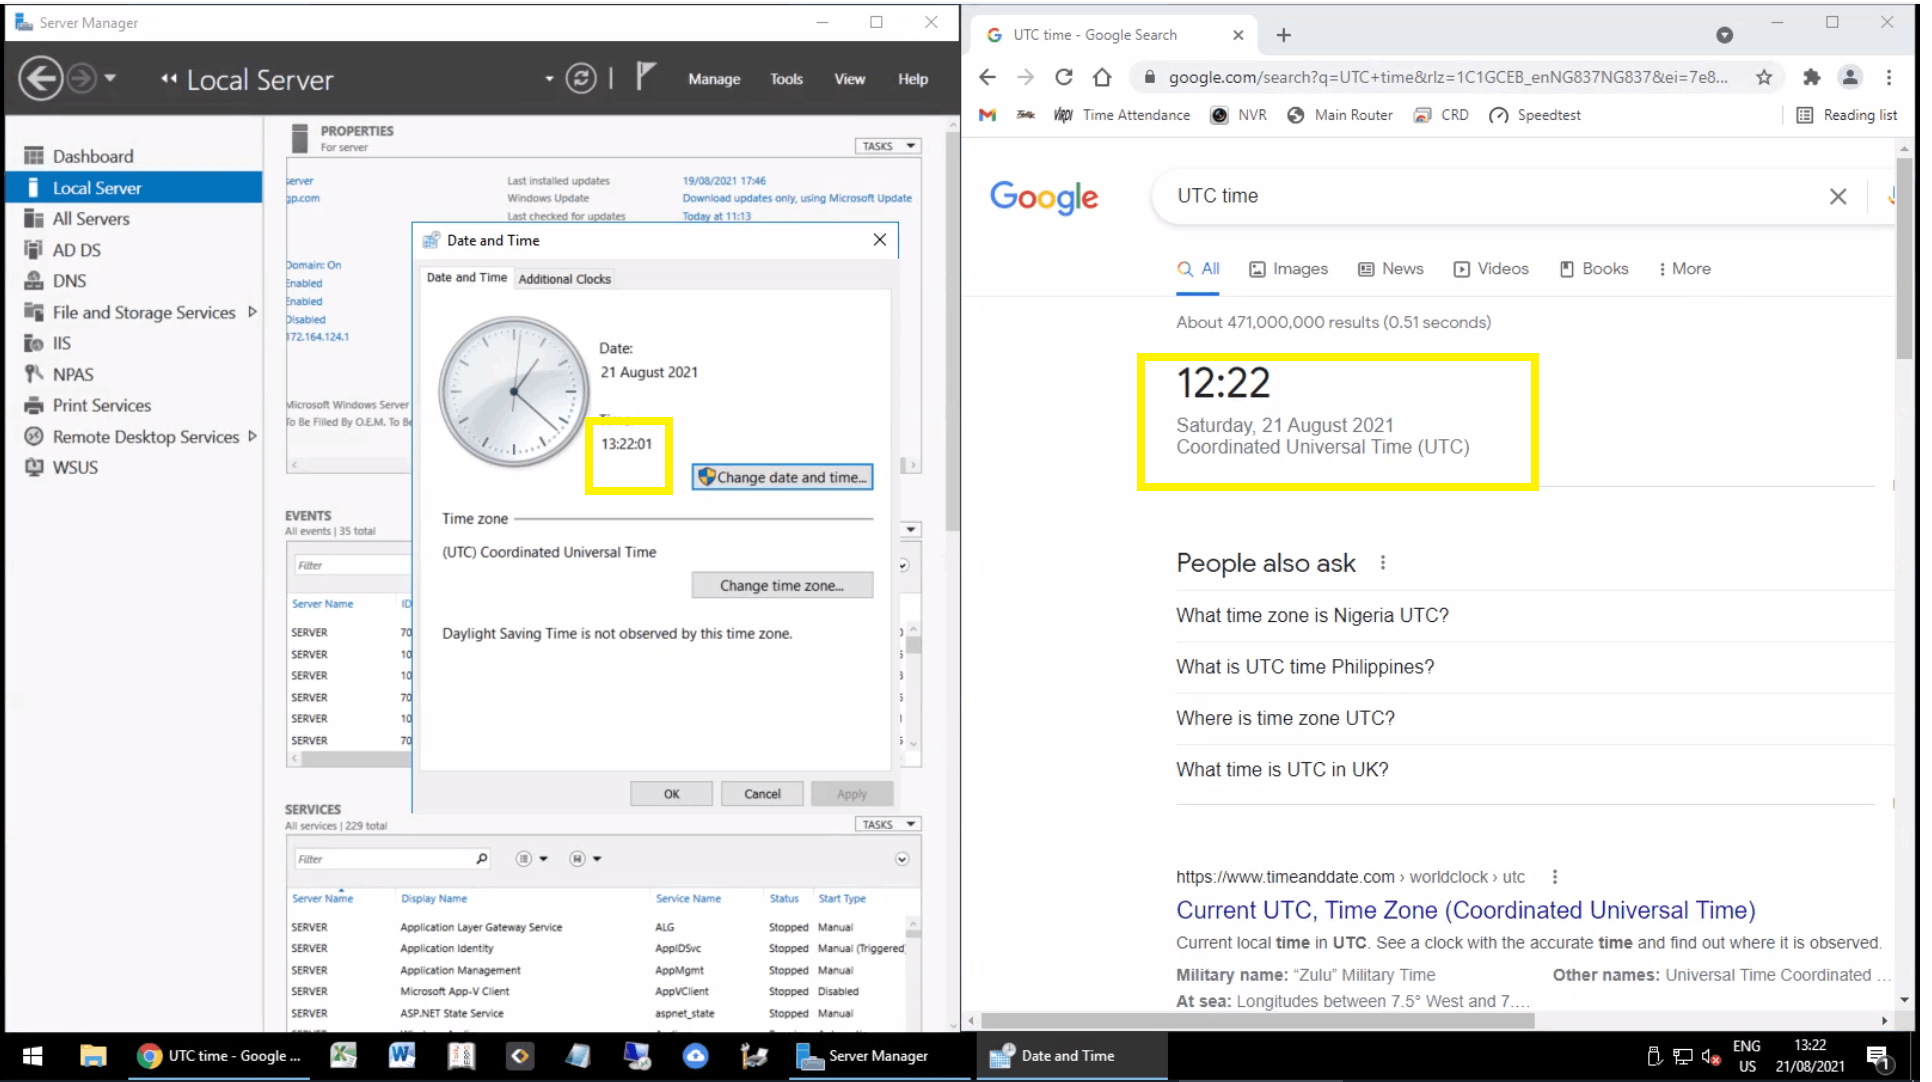Open Current UTC, Time Zone result link
This screenshot has height=1082, width=1932.
pos(1465,910)
